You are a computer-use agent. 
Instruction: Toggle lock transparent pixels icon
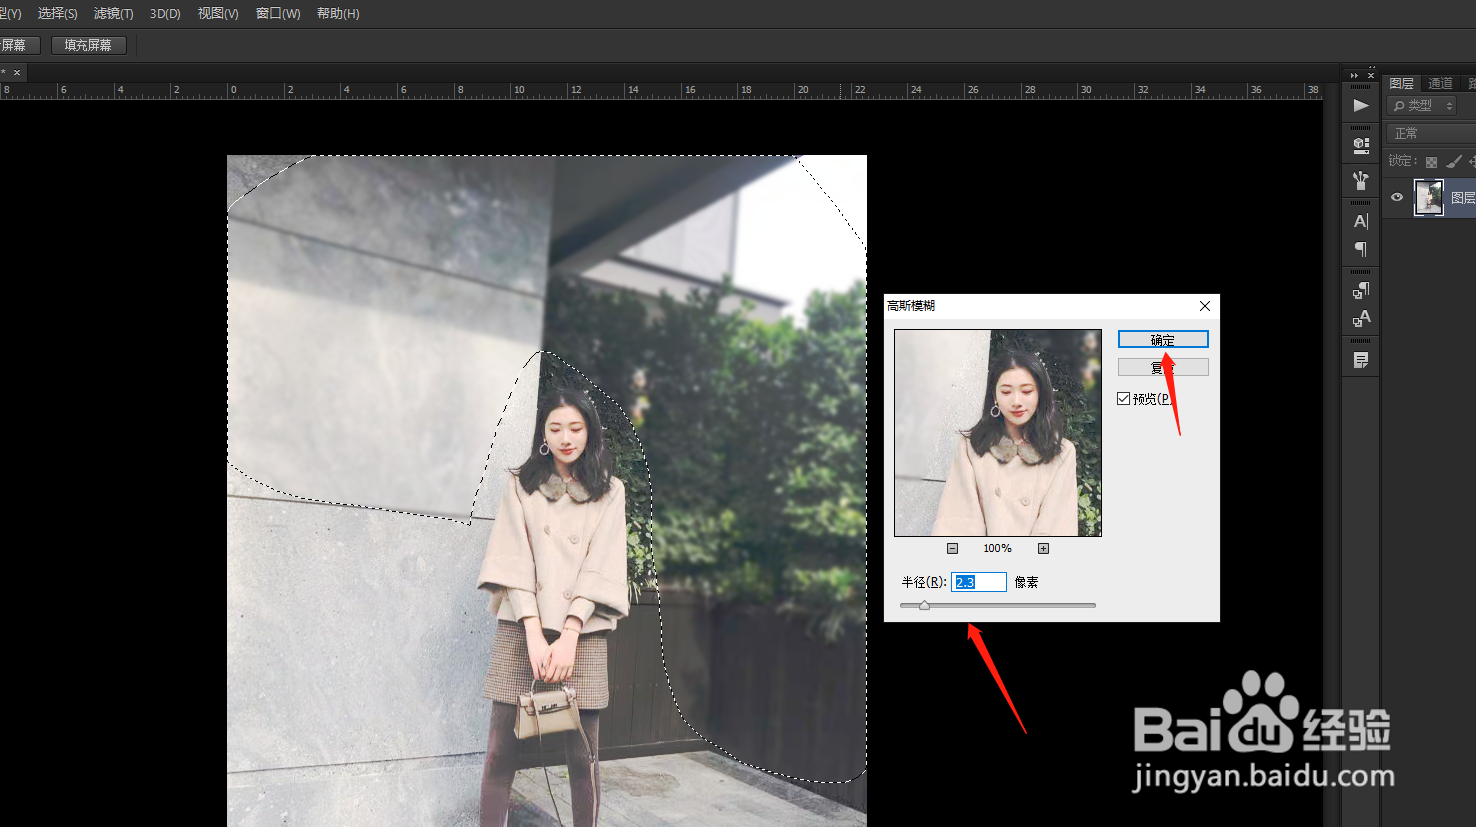tap(1431, 162)
